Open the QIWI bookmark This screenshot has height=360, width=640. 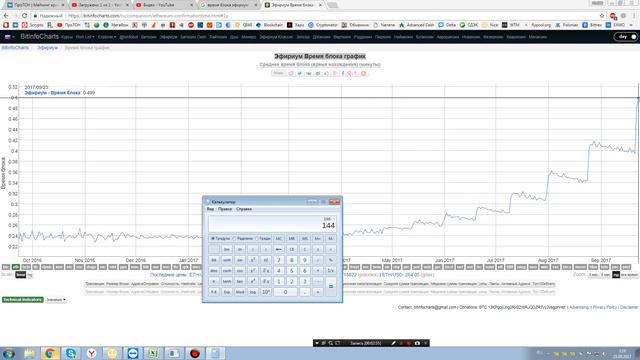pyautogui.click(x=243, y=25)
